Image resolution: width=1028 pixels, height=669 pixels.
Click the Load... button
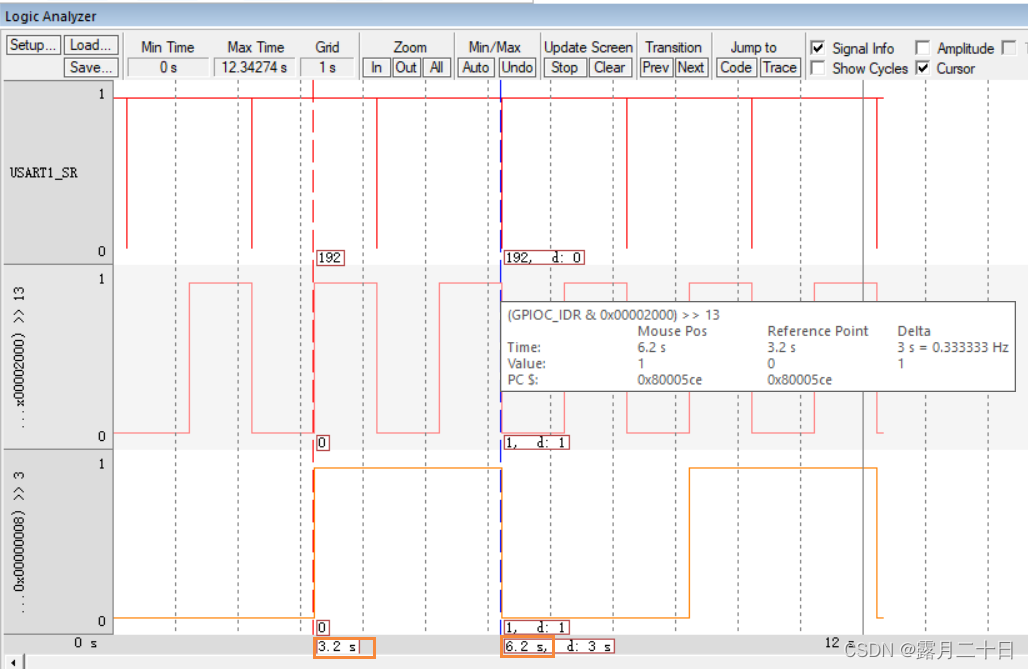(91, 45)
